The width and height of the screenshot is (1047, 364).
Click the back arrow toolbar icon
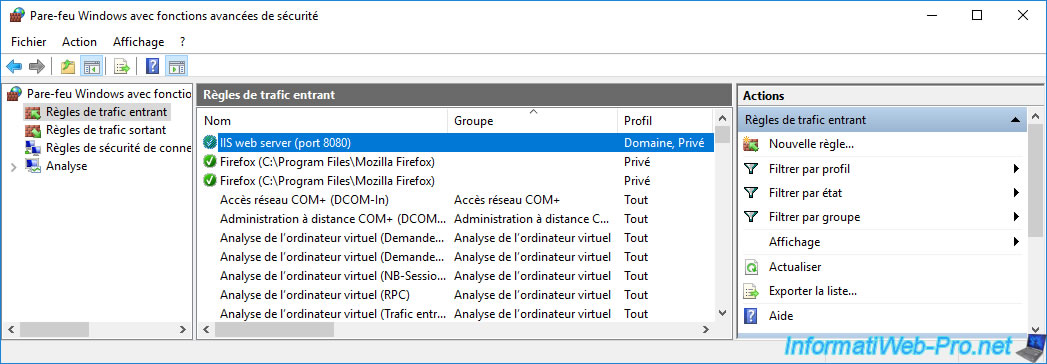tap(14, 66)
